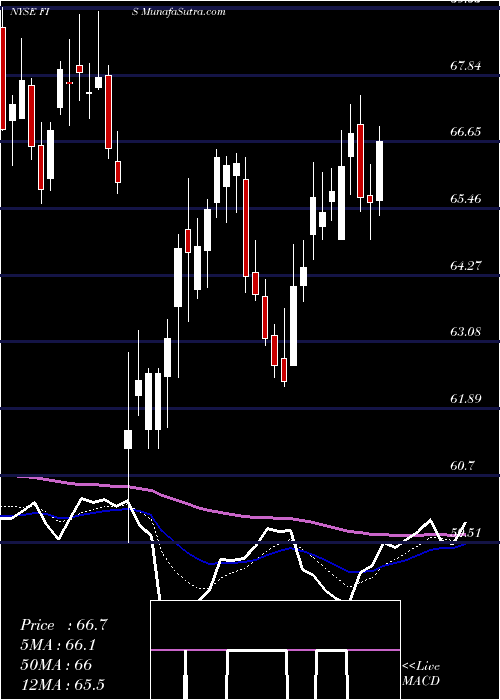This screenshot has width=500, height=700.
Task: Click the 61.89 price axis label
Action: 466,399
